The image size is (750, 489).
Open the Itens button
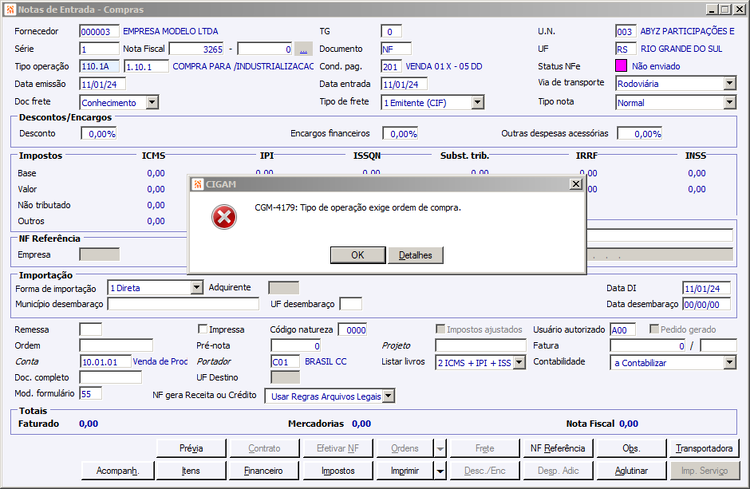(190, 471)
